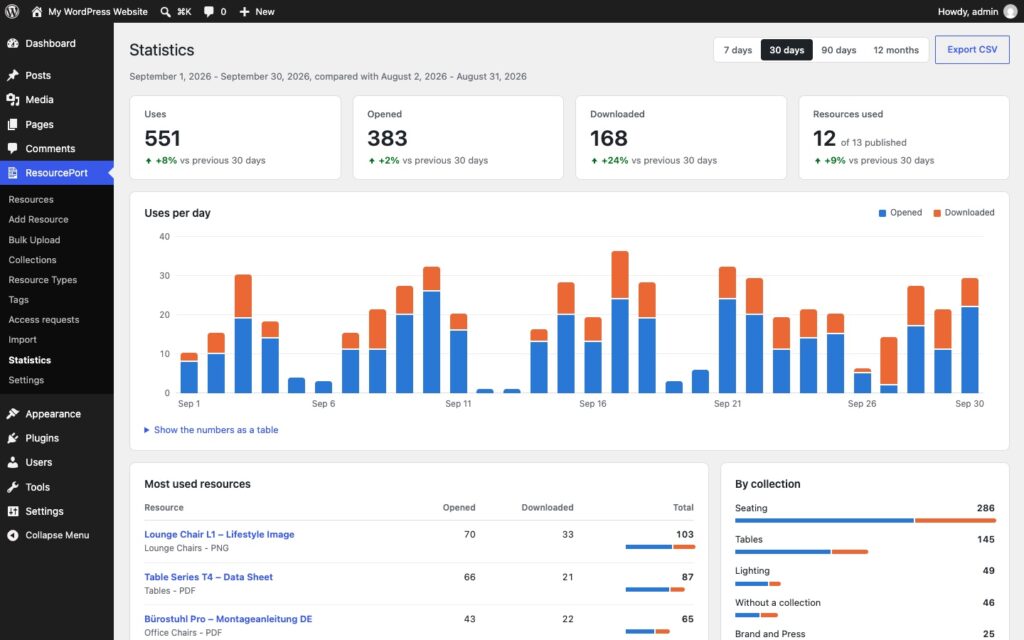Click Lounge Chairs - PNG subtitle

186,548
